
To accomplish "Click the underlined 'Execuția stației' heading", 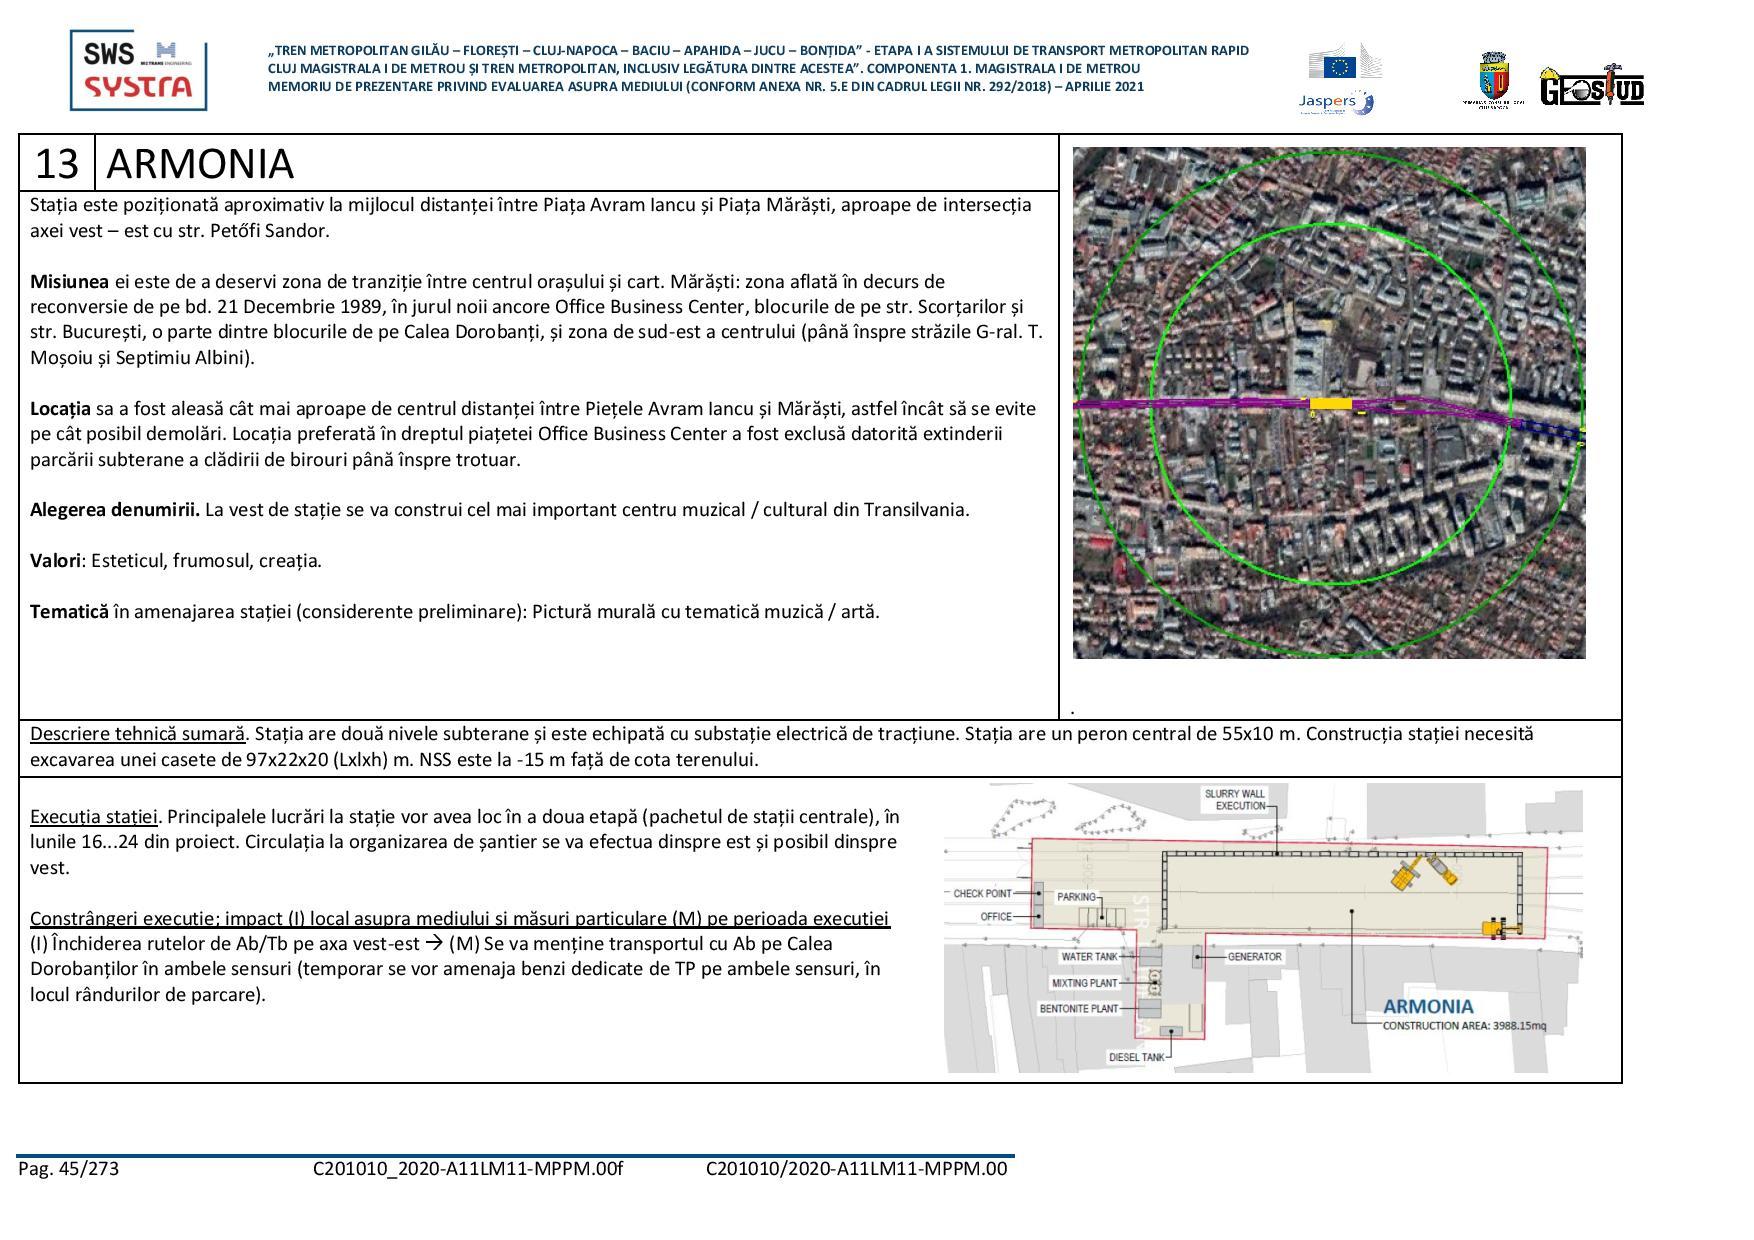I will pos(94,816).
